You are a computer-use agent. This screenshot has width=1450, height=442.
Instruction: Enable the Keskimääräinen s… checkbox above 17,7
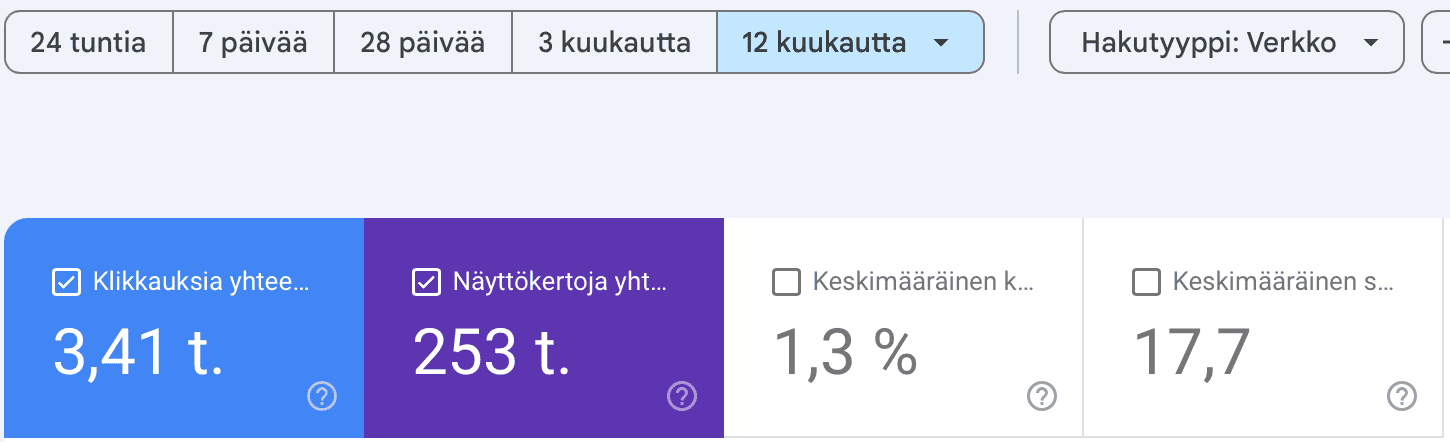[x=1146, y=283]
